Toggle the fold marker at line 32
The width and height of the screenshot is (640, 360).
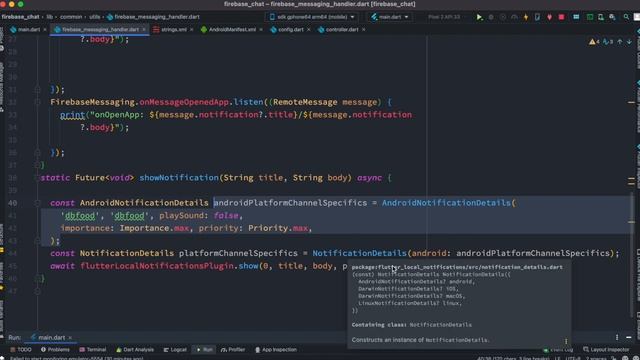[x=38, y=102]
